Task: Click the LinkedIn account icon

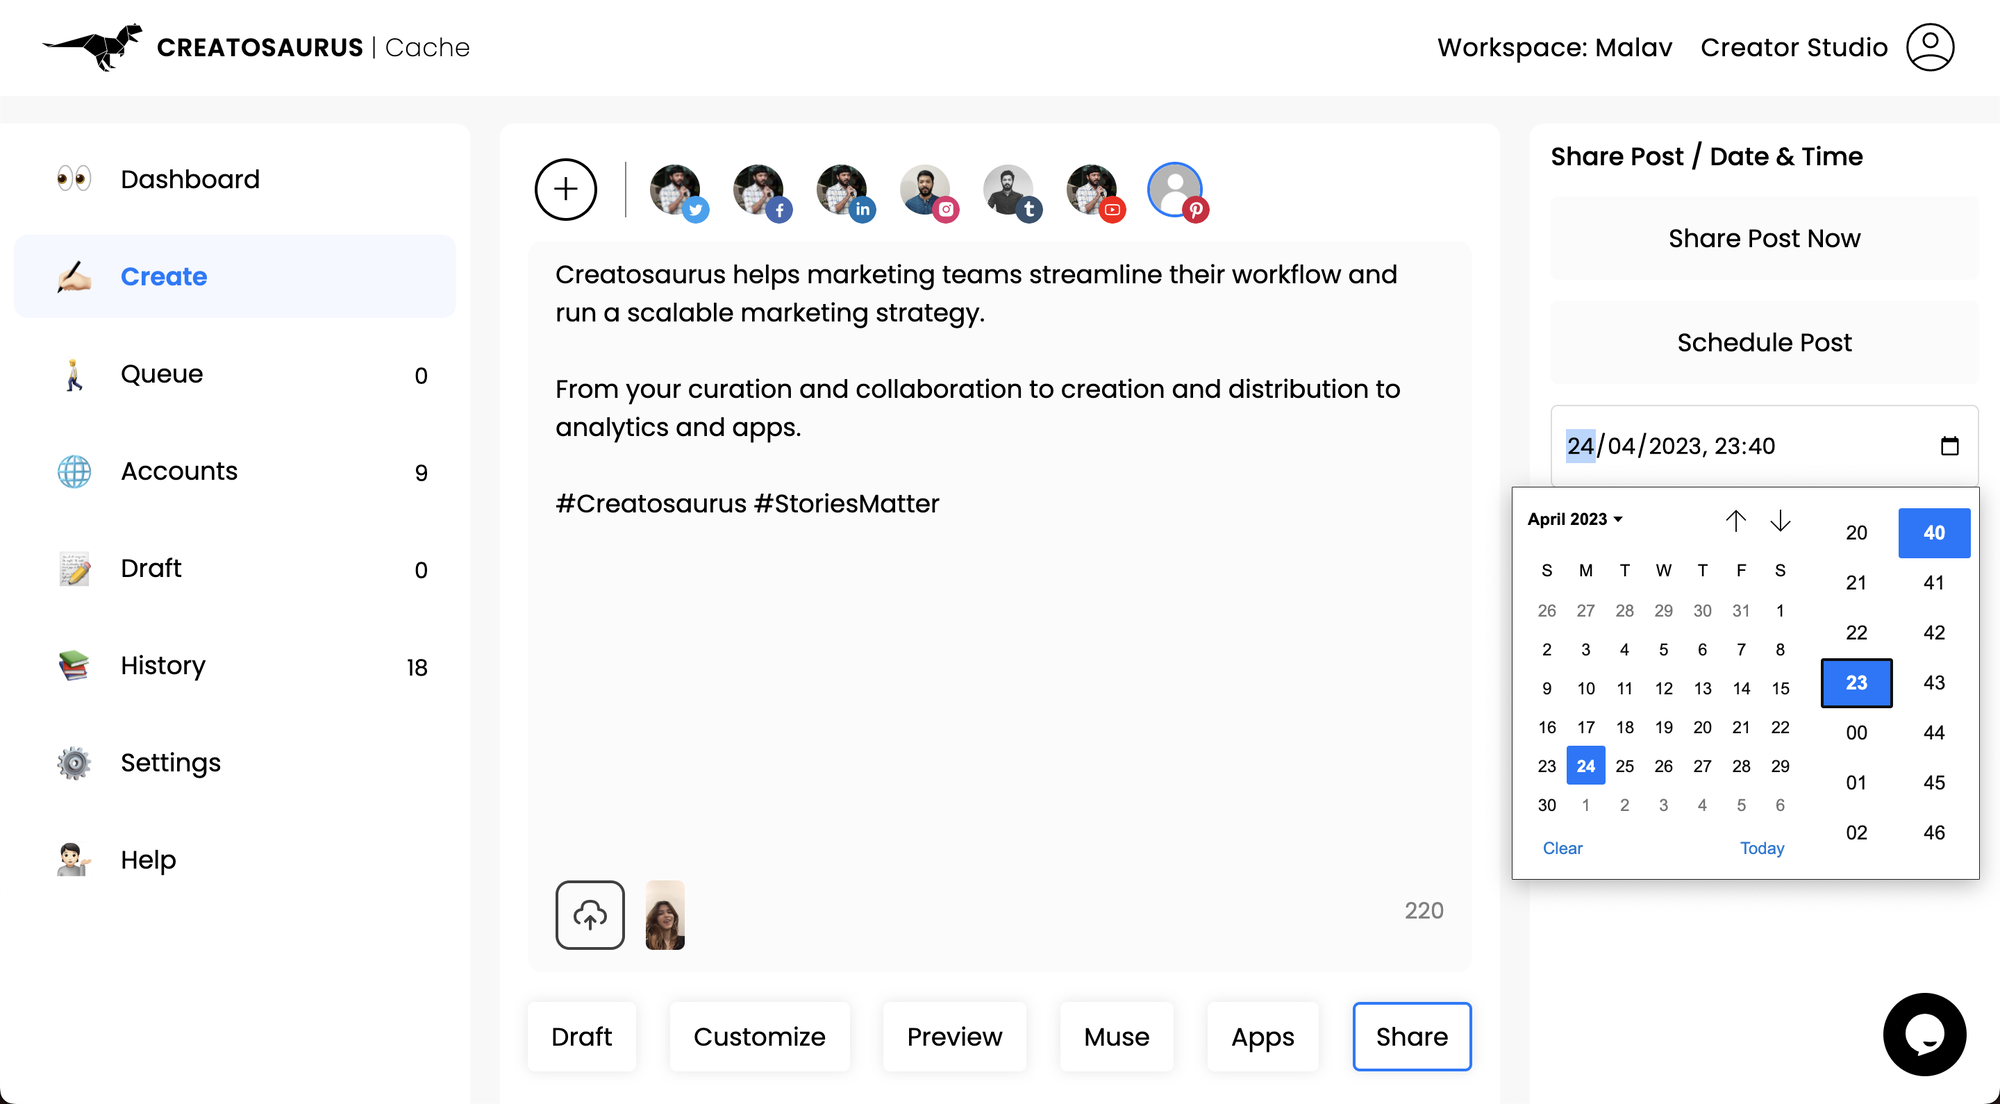Action: tap(843, 189)
